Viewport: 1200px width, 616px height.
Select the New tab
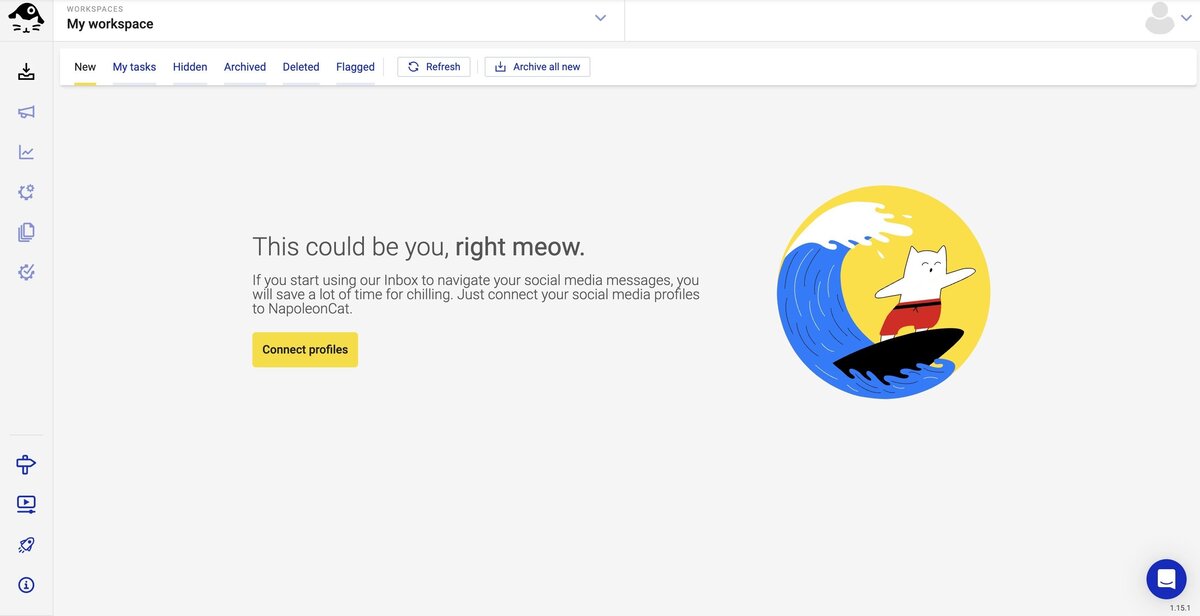pos(85,67)
